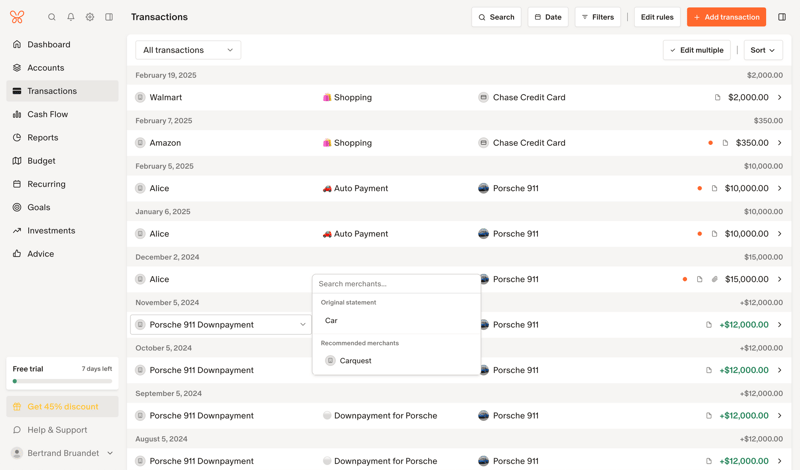The image size is (800, 470).
Task: Go to Dashboard
Action: point(62,44)
